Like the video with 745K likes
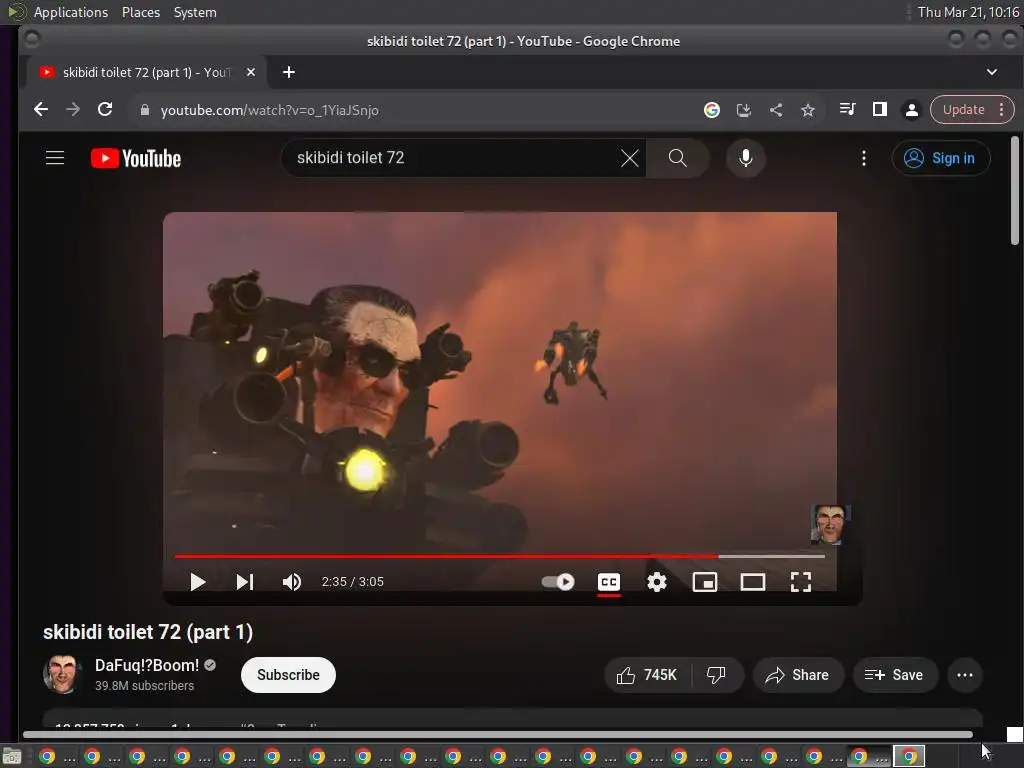The width and height of the screenshot is (1024, 768). (x=647, y=675)
